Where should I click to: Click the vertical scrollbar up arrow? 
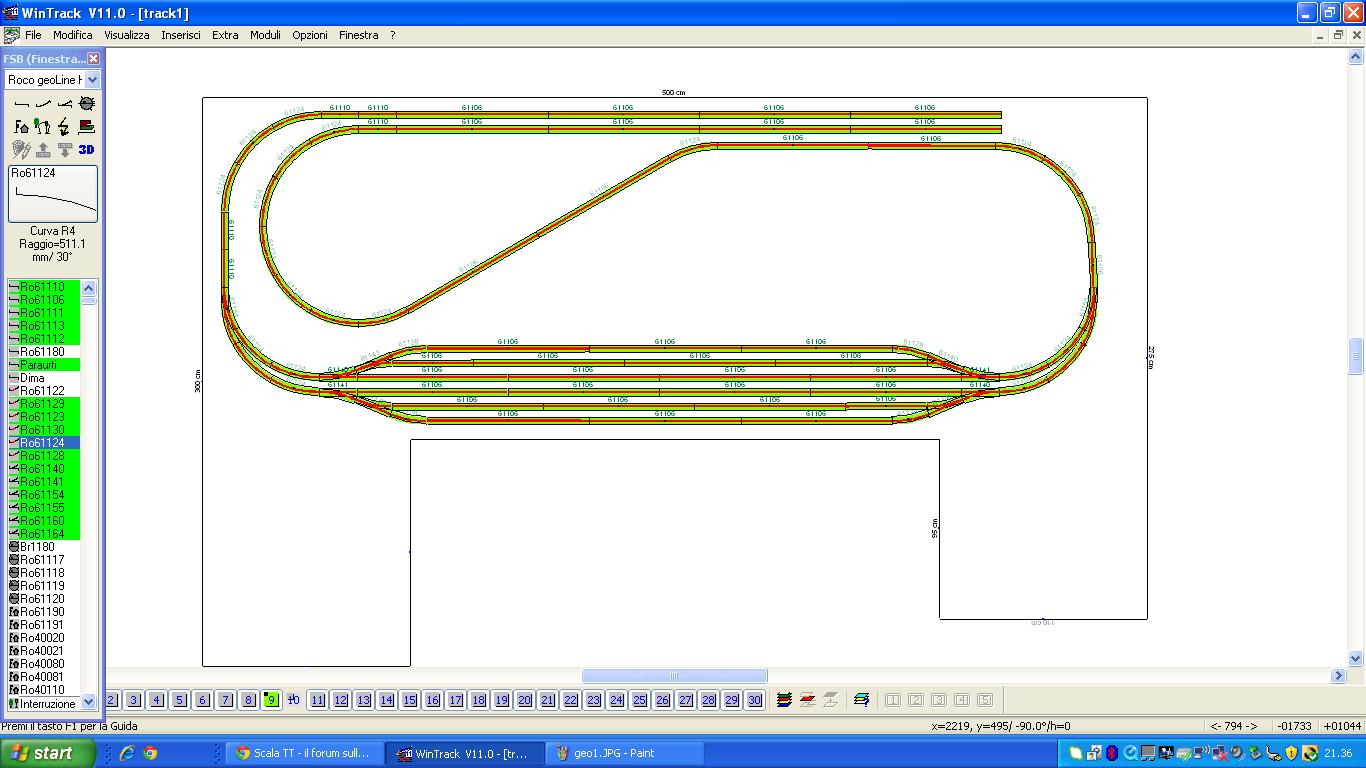(x=1356, y=56)
